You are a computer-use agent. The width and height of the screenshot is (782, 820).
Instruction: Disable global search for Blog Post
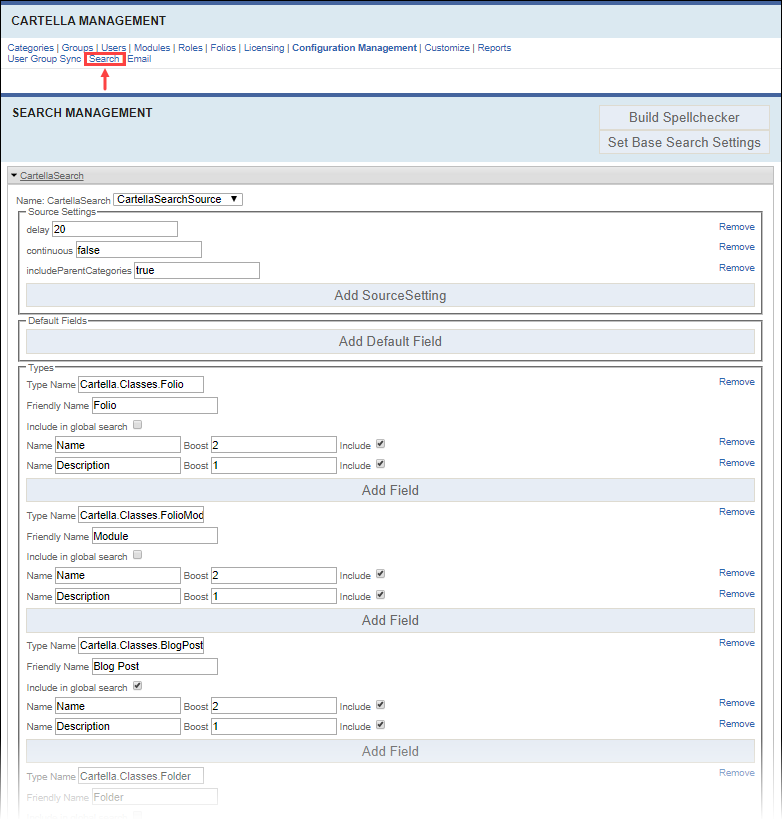click(138, 686)
